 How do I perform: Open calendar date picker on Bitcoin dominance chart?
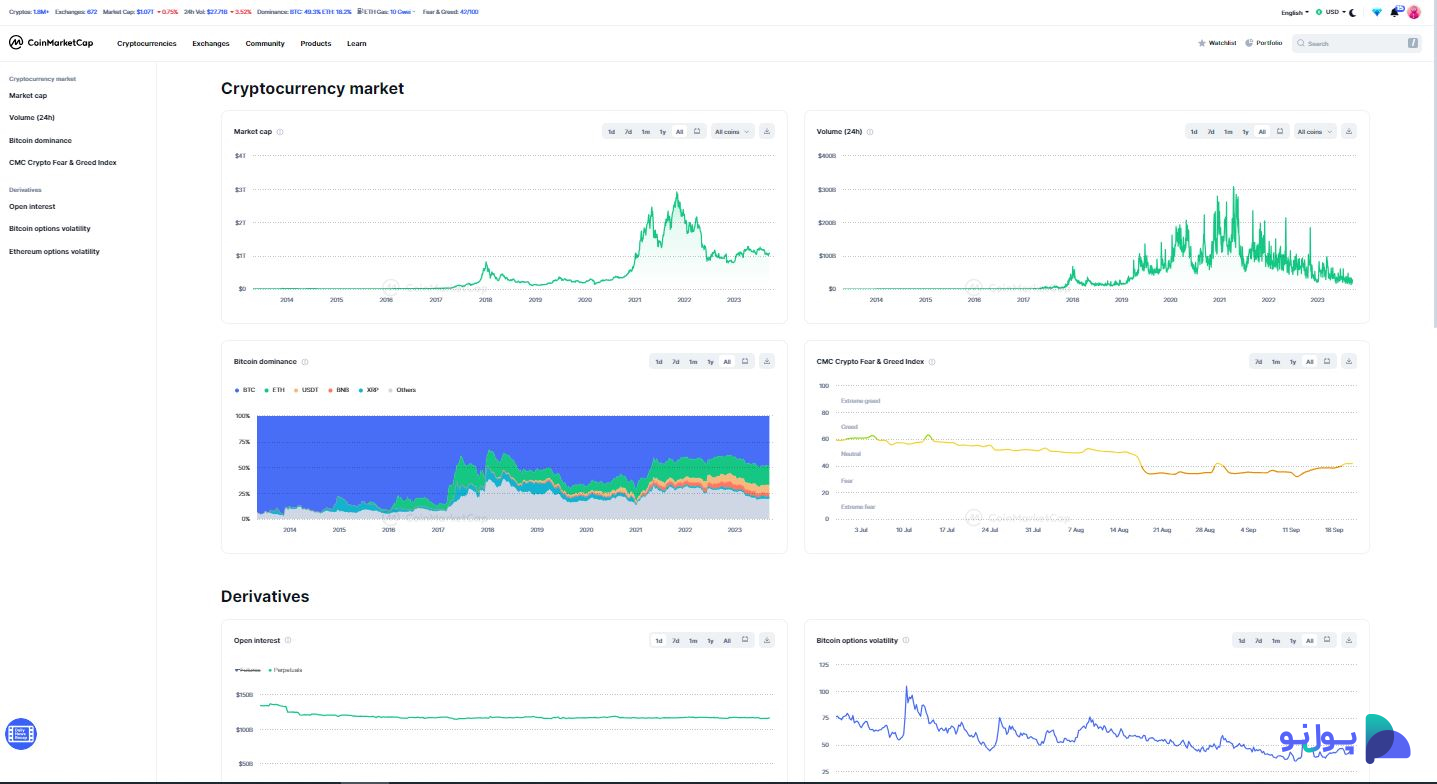click(745, 361)
